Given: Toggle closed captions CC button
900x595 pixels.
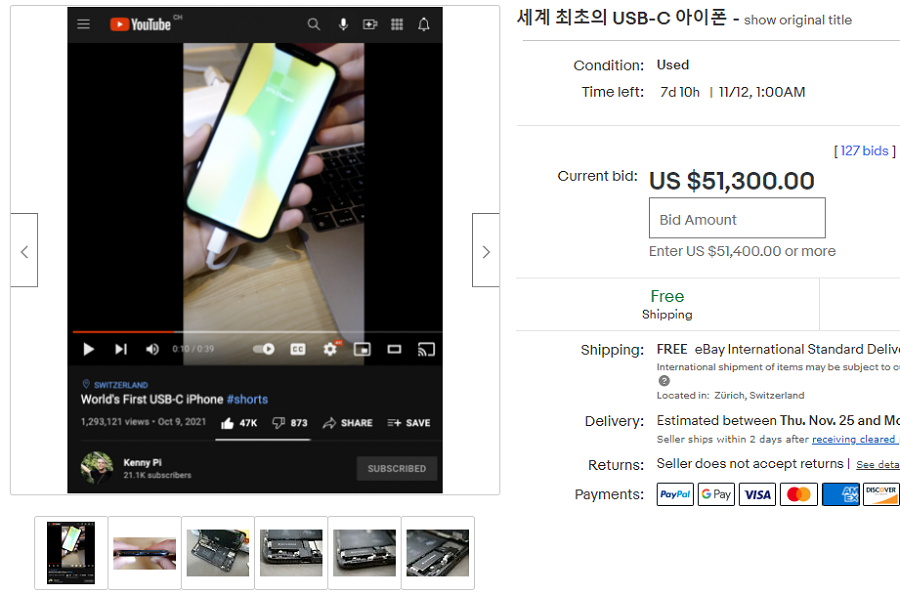Looking at the screenshot, I should click(x=297, y=349).
